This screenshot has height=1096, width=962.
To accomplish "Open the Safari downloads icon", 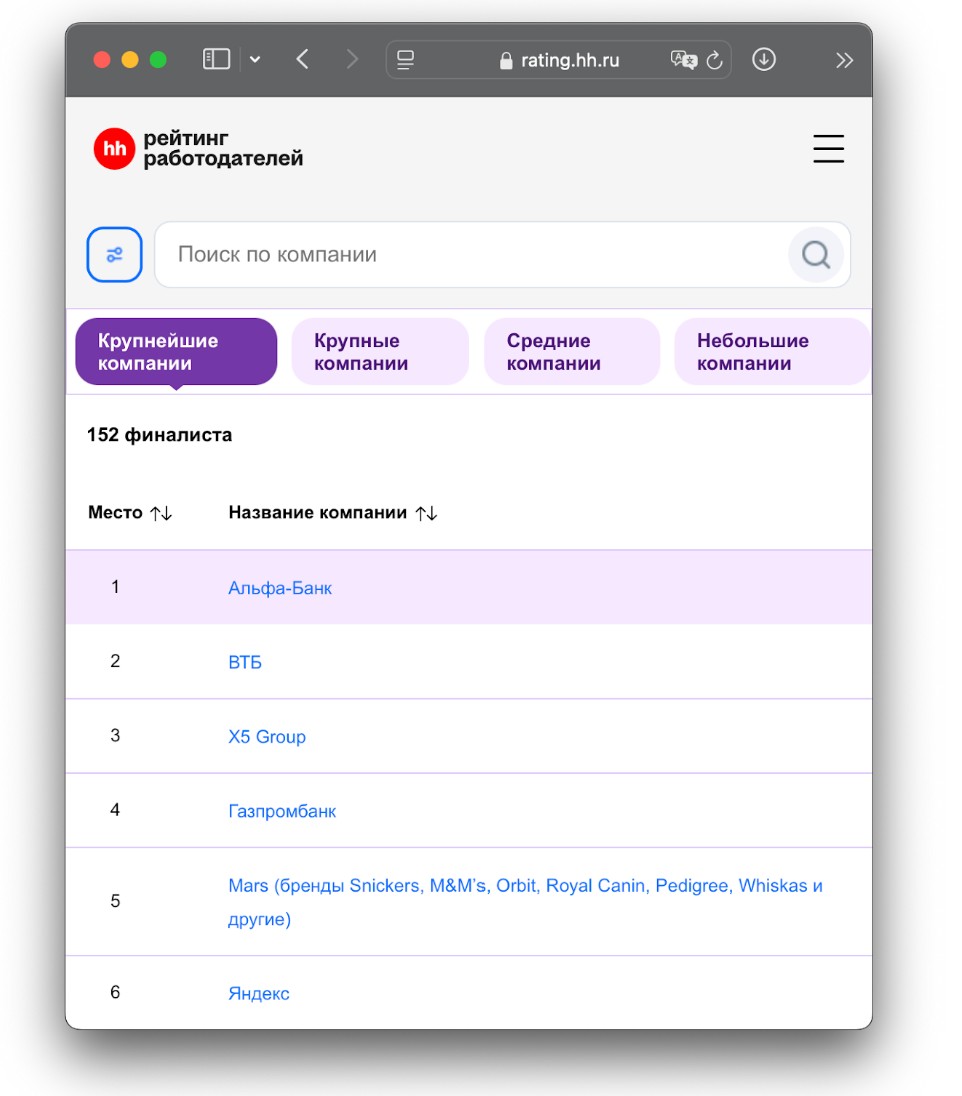I will click(764, 60).
